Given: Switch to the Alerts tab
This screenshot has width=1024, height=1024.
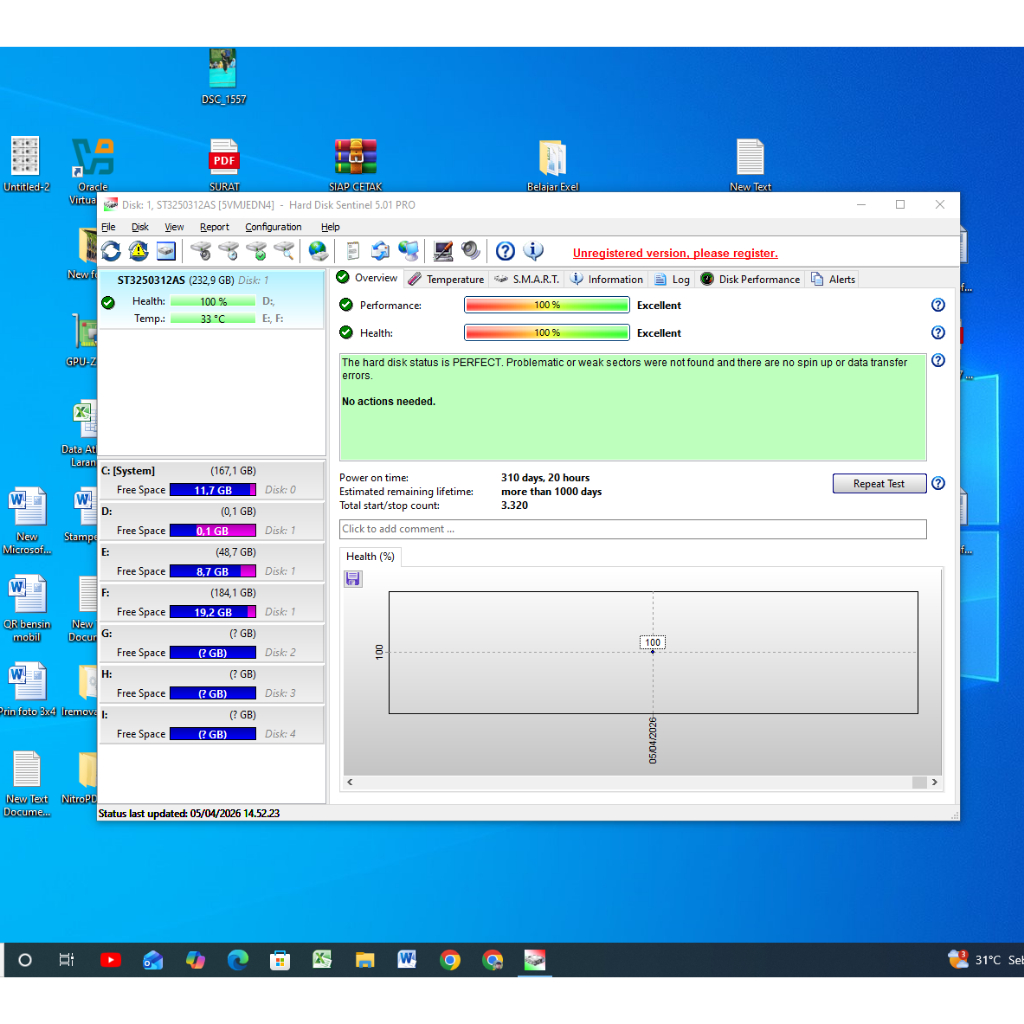Looking at the screenshot, I should [x=833, y=280].
